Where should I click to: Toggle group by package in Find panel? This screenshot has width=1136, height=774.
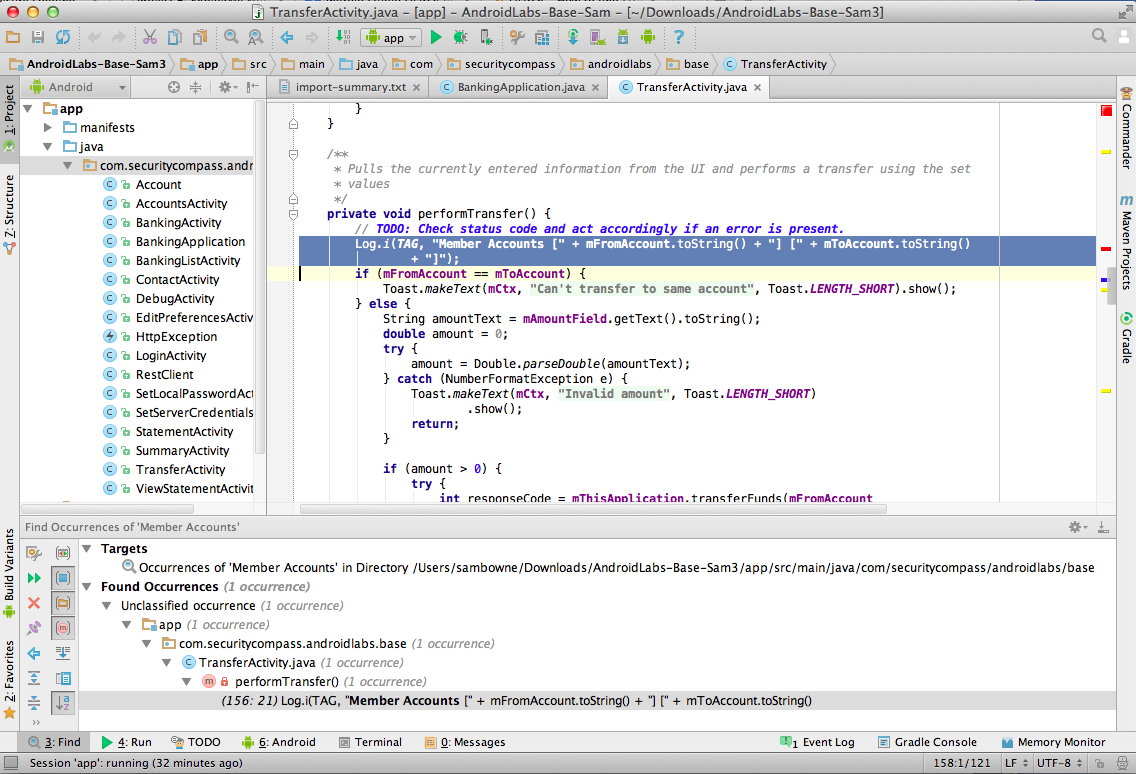click(62, 603)
